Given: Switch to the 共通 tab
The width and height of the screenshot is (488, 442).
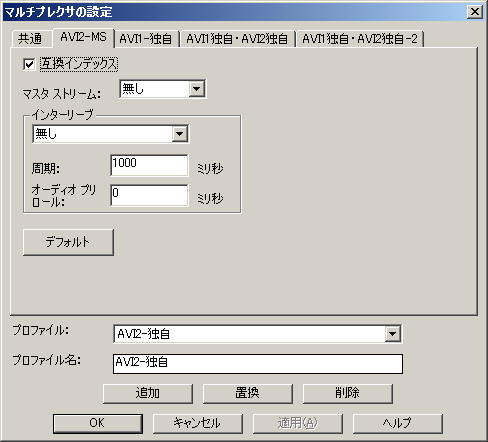Looking at the screenshot, I should pos(30,39).
